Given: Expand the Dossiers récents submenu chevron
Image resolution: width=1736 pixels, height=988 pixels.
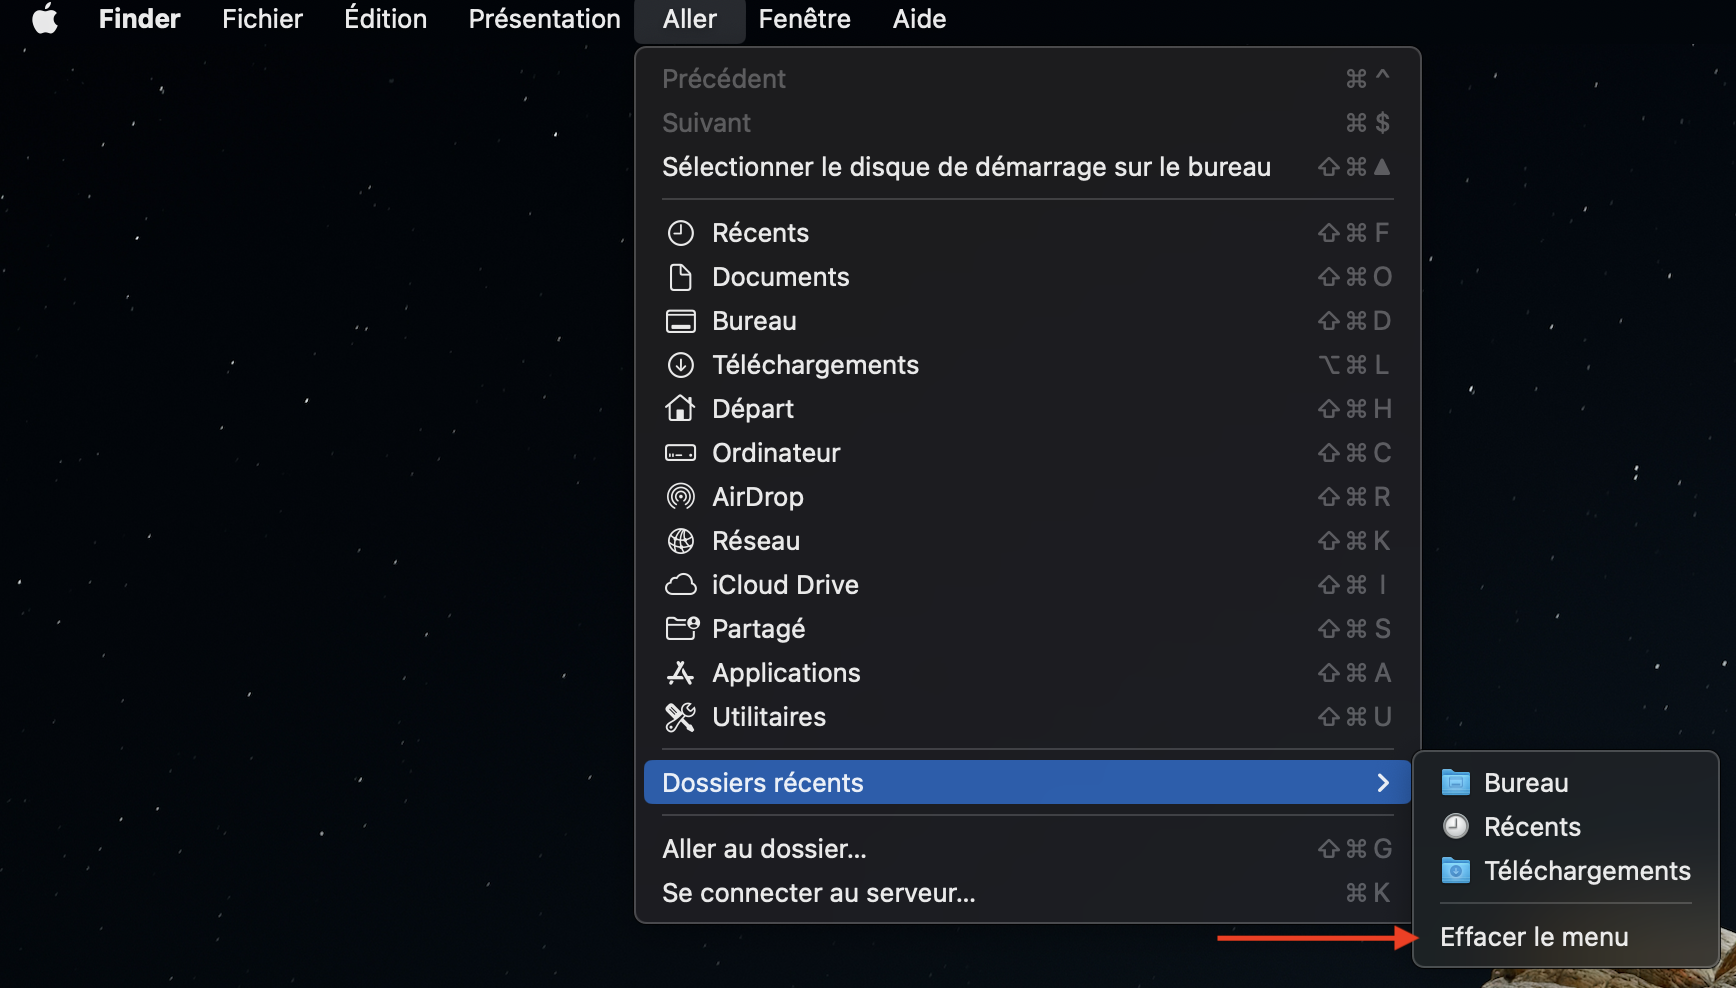Looking at the screenshot, I should coord(1383,783).
